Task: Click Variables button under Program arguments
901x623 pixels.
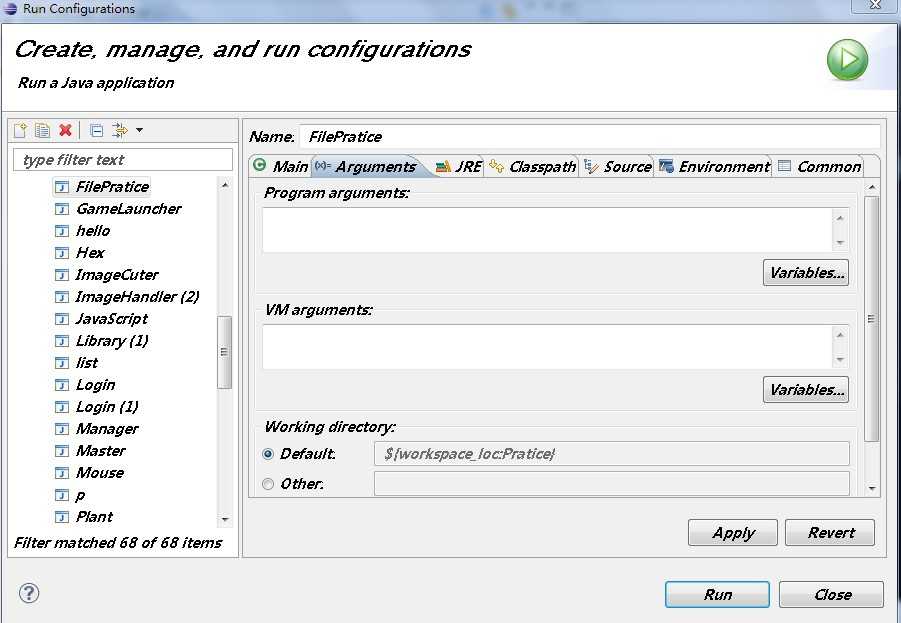Action: (805, 273)
